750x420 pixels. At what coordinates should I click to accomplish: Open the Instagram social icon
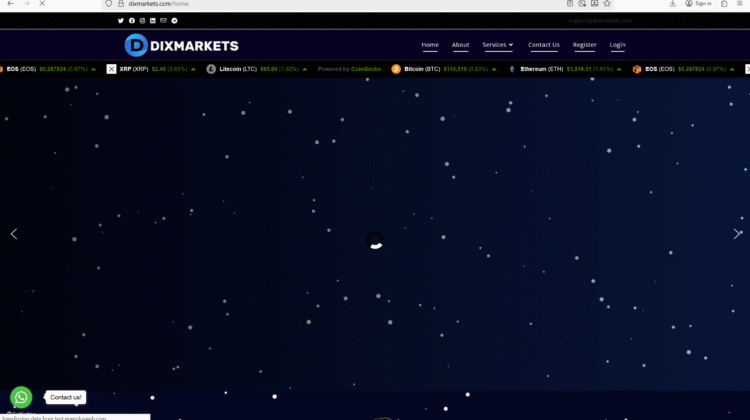coord(142,20)
